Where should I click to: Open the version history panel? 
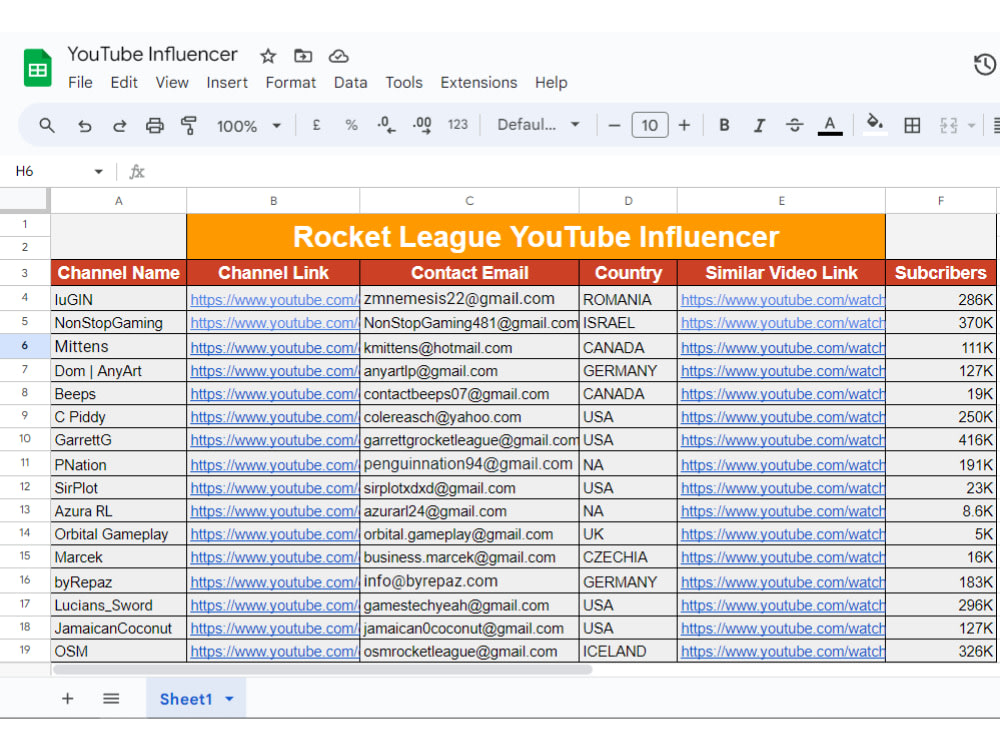click(984, 63)
